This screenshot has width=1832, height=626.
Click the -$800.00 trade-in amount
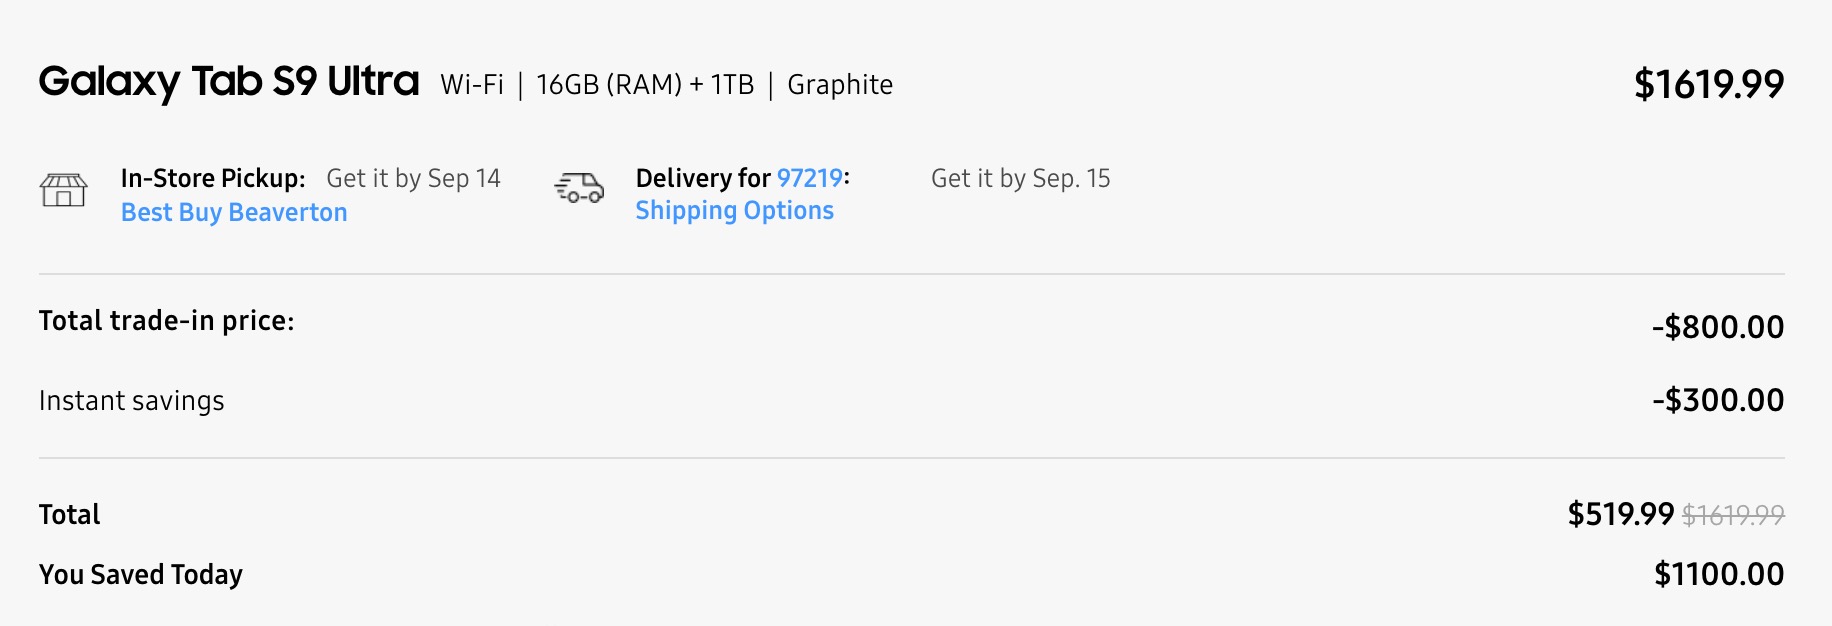(x=1717, y=327)
